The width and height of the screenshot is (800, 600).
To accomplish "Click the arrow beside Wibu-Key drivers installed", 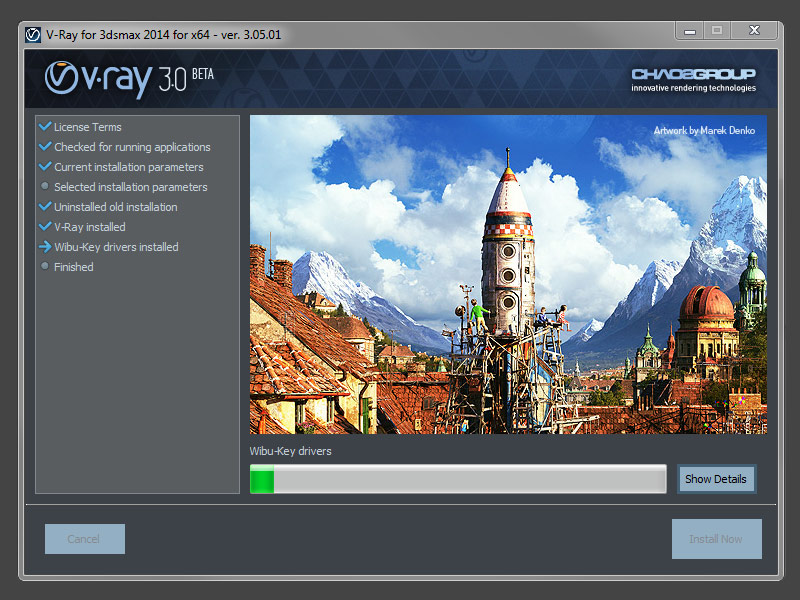I will point(45,246).
